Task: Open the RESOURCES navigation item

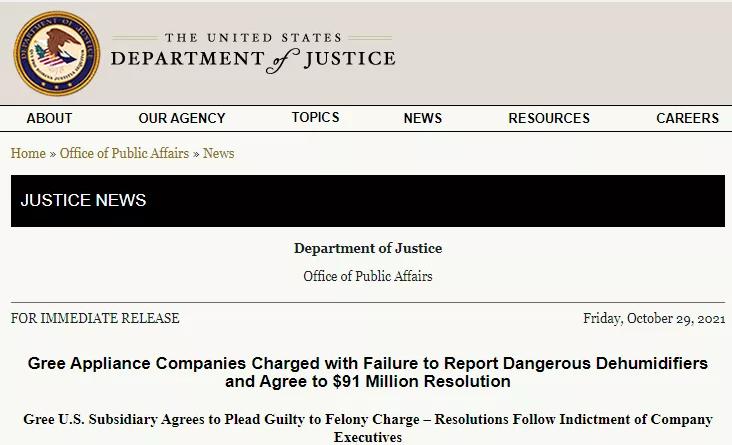Action: [549, 118]
